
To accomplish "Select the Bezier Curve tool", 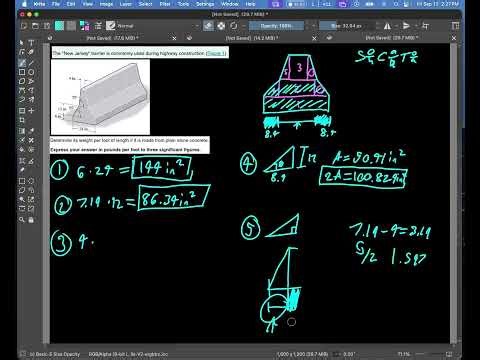I will [22, 90].
